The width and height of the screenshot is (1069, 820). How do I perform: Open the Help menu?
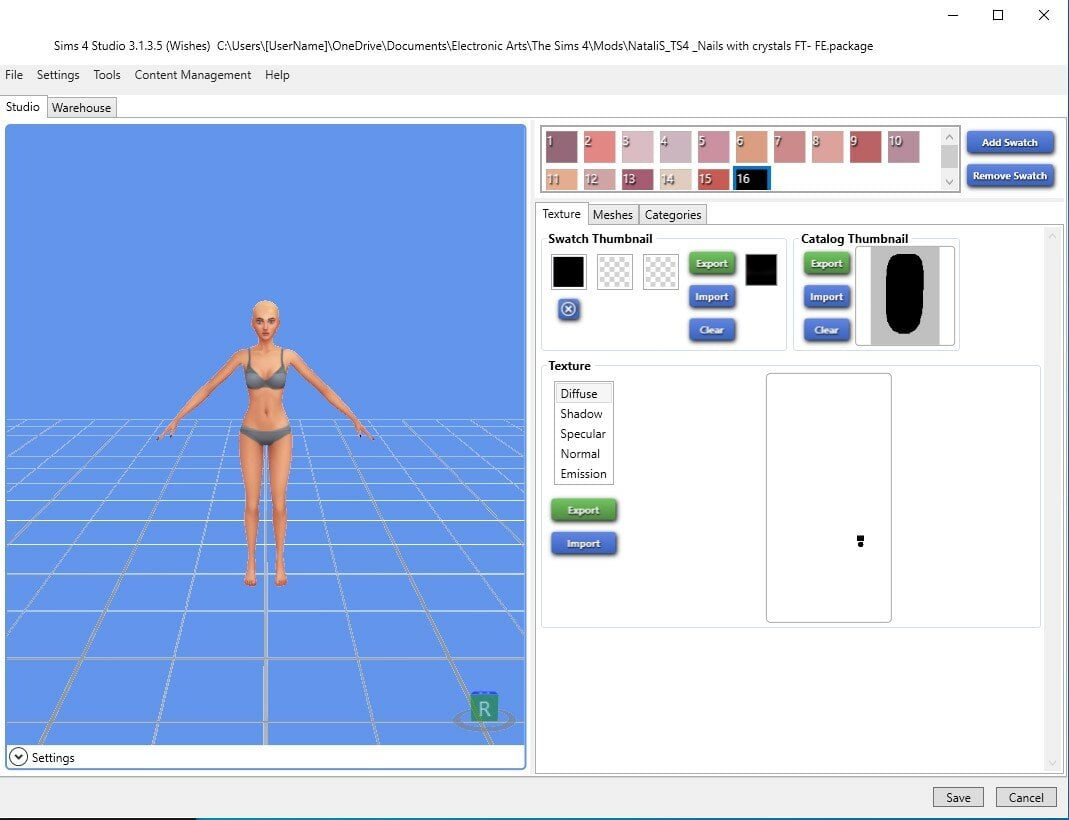(277, 75)
